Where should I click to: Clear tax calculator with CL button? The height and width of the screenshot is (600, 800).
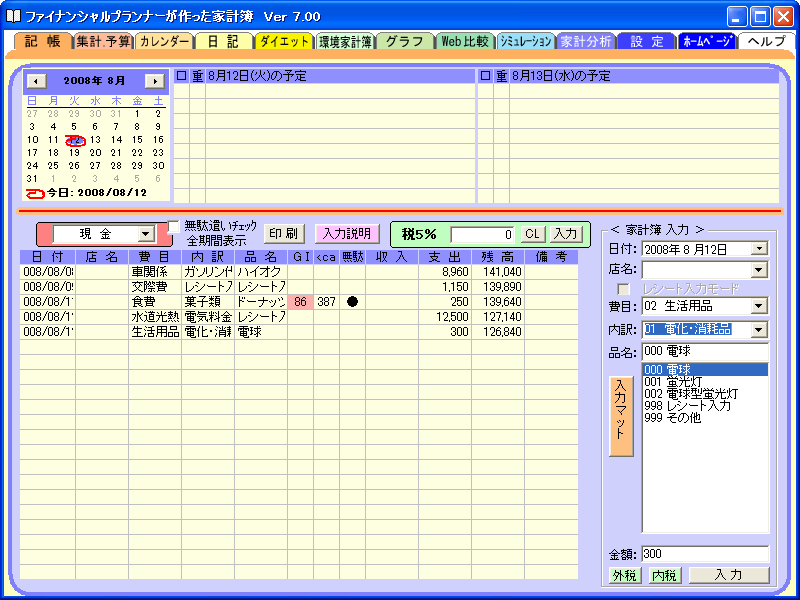pos(533,234)
